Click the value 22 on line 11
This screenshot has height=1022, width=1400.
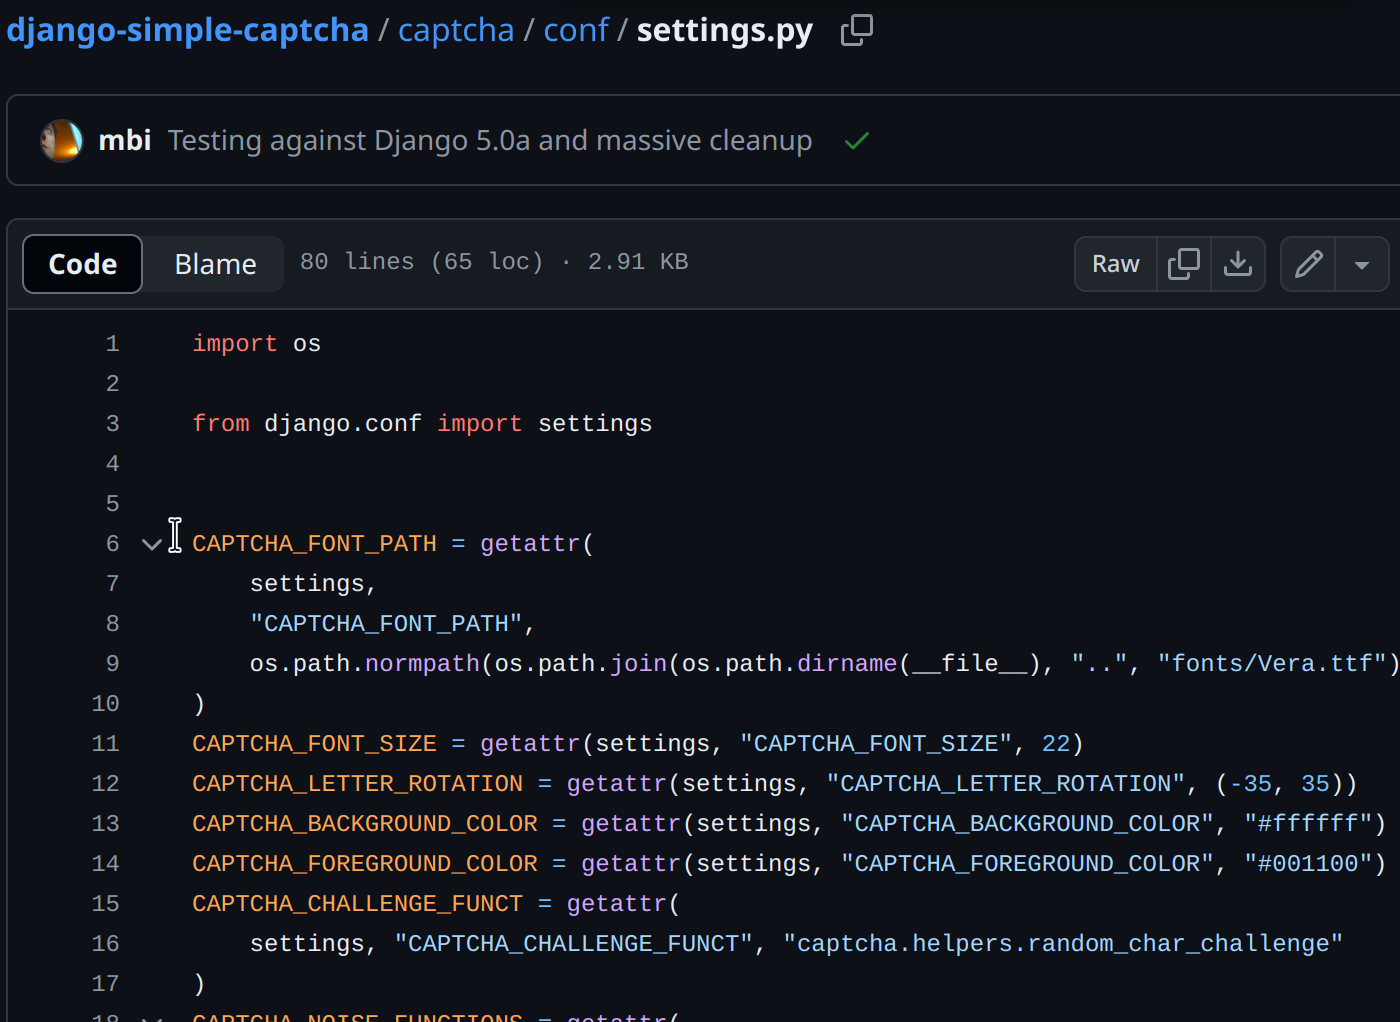point(1056,744)
